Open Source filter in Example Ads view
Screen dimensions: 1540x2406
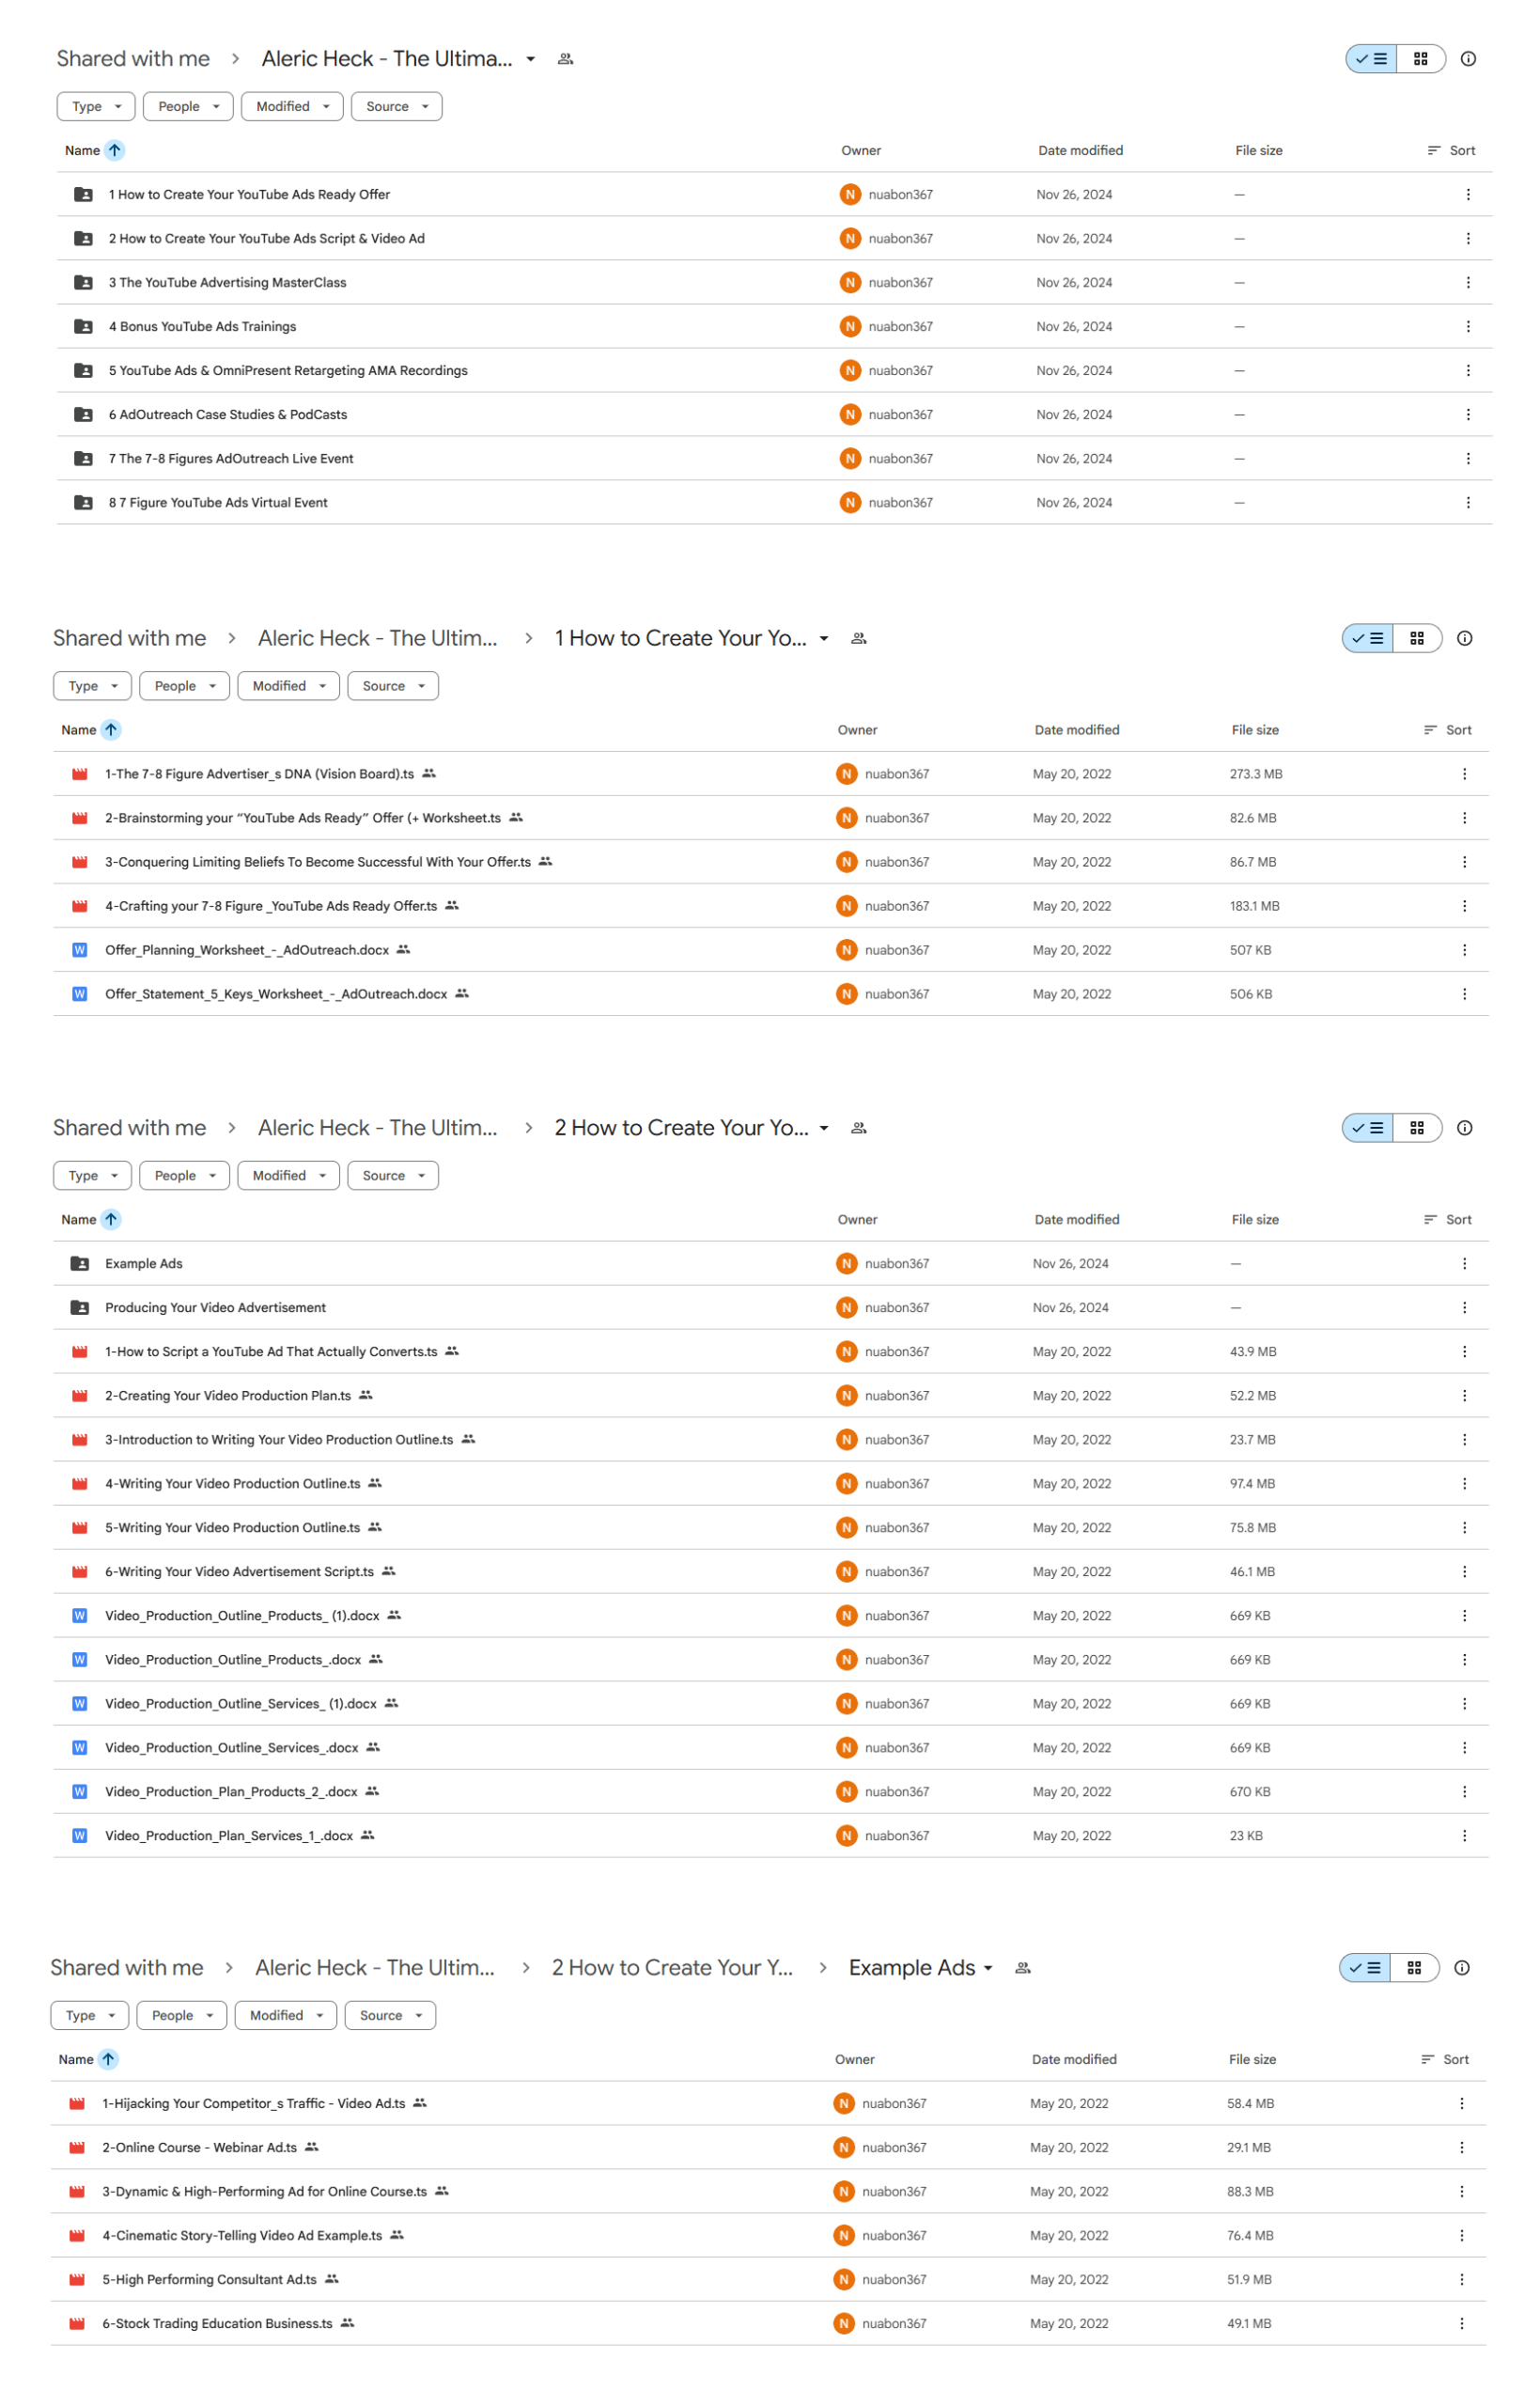(x=389, y=2014)
